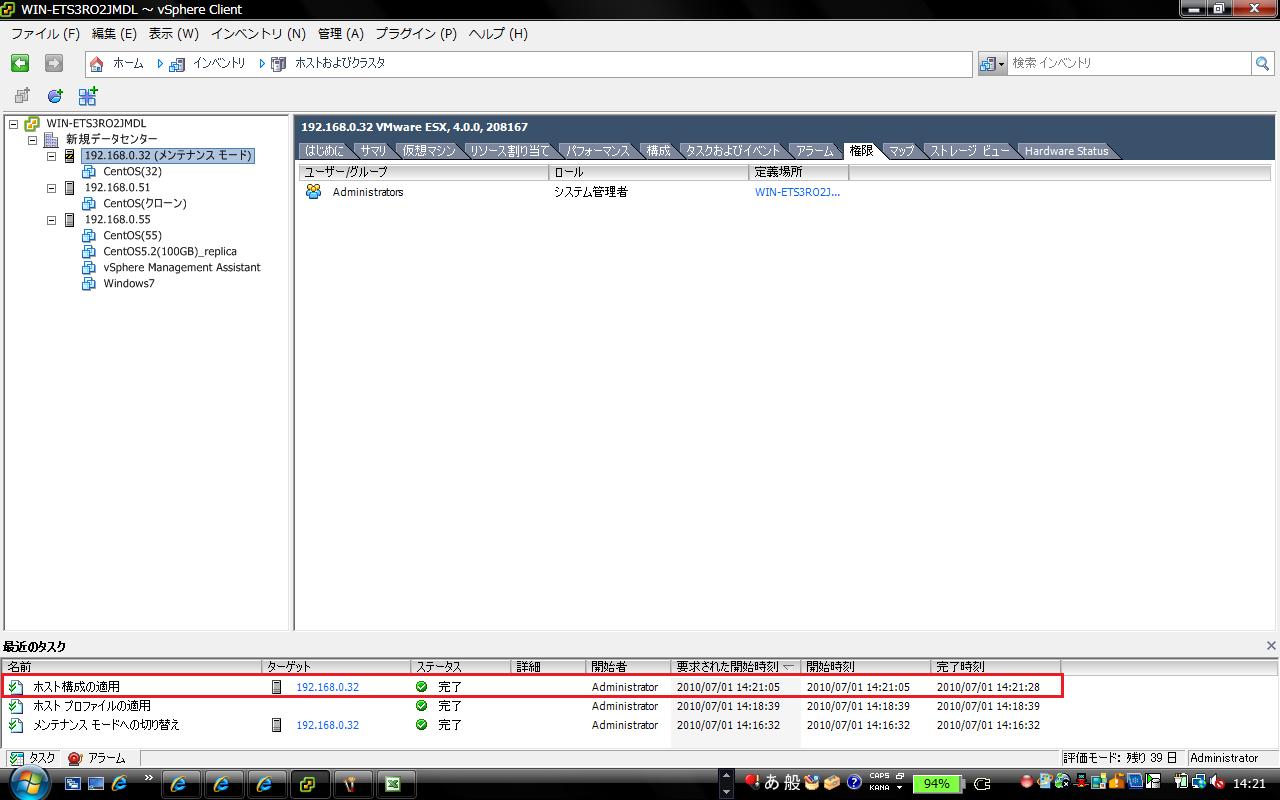Click the タスク button in status bar
This screenshot has height=800, width=1280.
click(x=32, y=758)
